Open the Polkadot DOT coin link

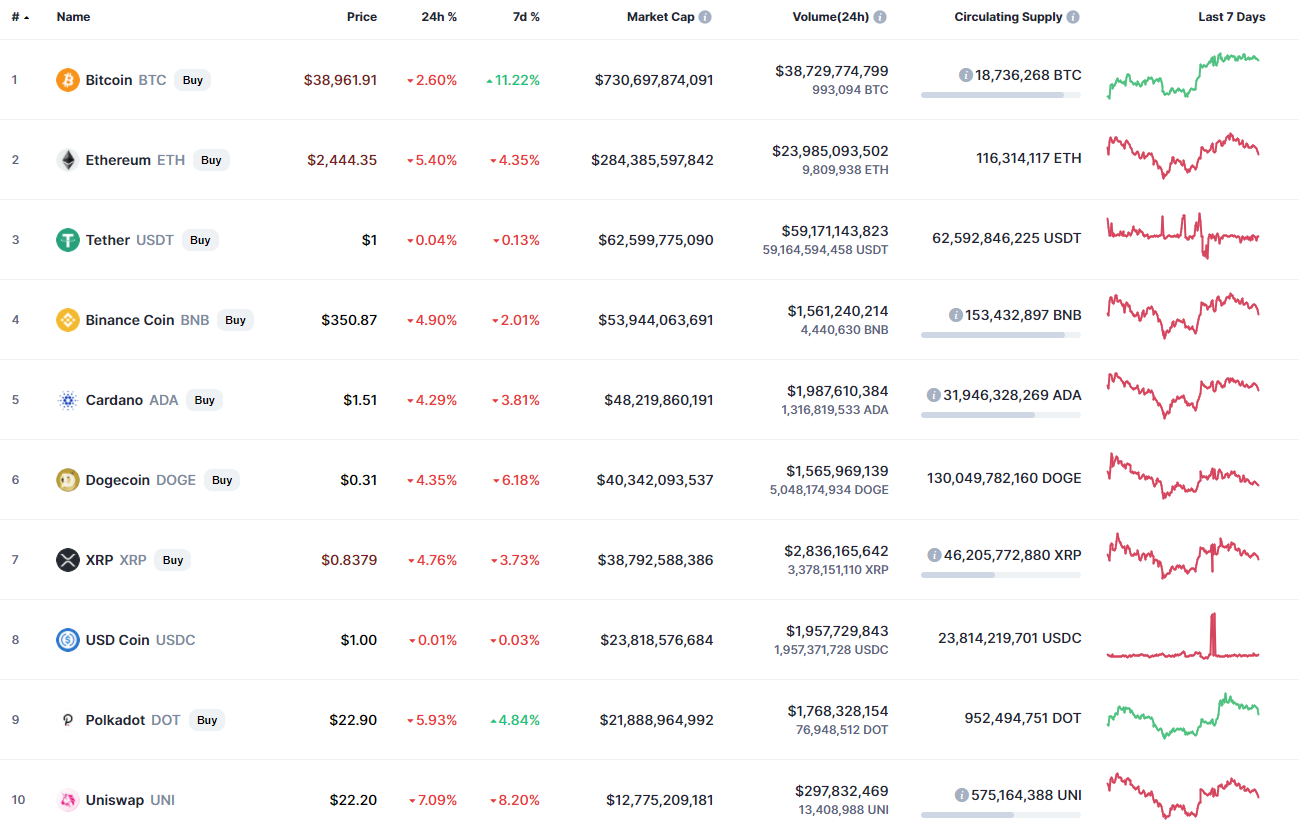(115, 720)
